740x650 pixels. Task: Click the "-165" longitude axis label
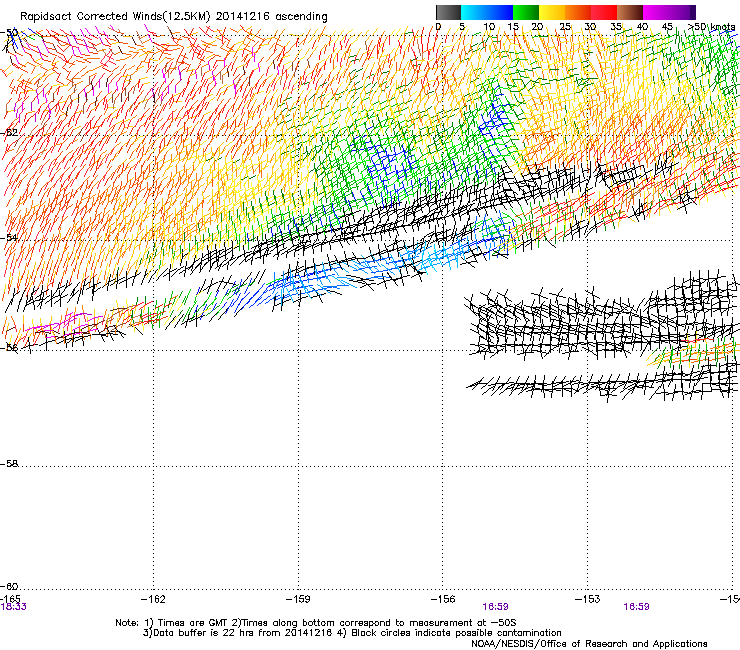[x=10, y=599]
